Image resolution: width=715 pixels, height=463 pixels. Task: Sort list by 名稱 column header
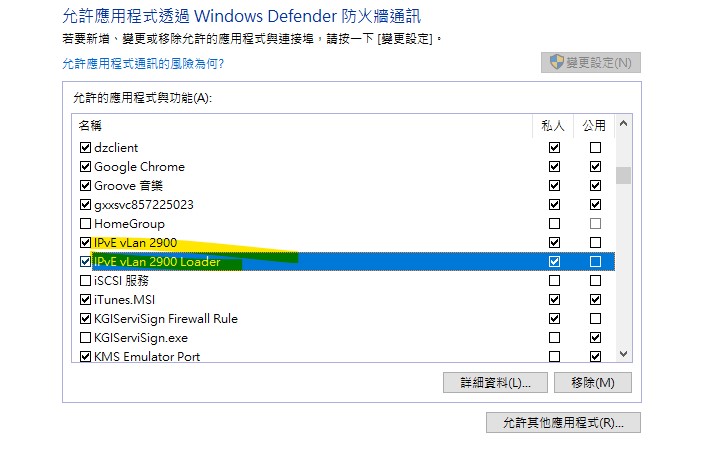(x=91, y=125)
